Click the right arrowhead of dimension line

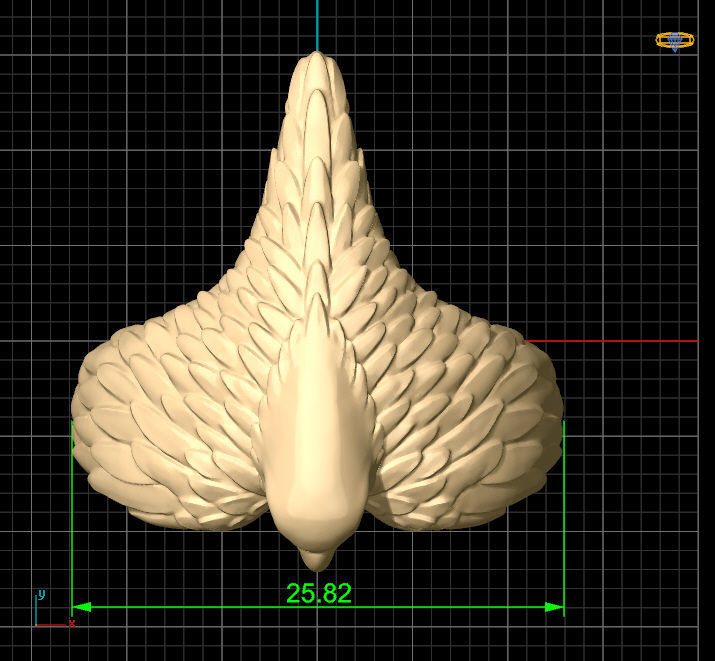click(554, 607)
